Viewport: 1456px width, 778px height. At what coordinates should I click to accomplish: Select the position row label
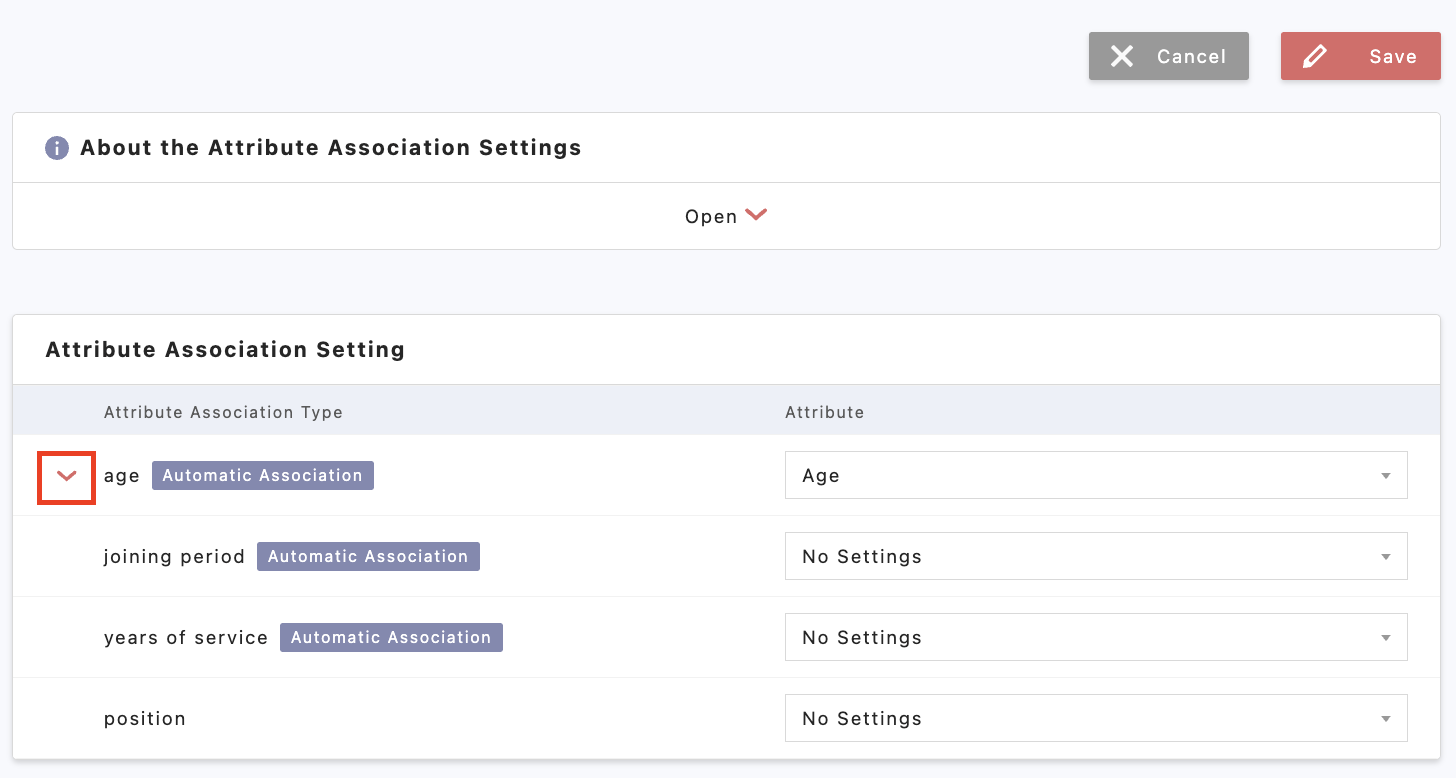tap(145, 719)
